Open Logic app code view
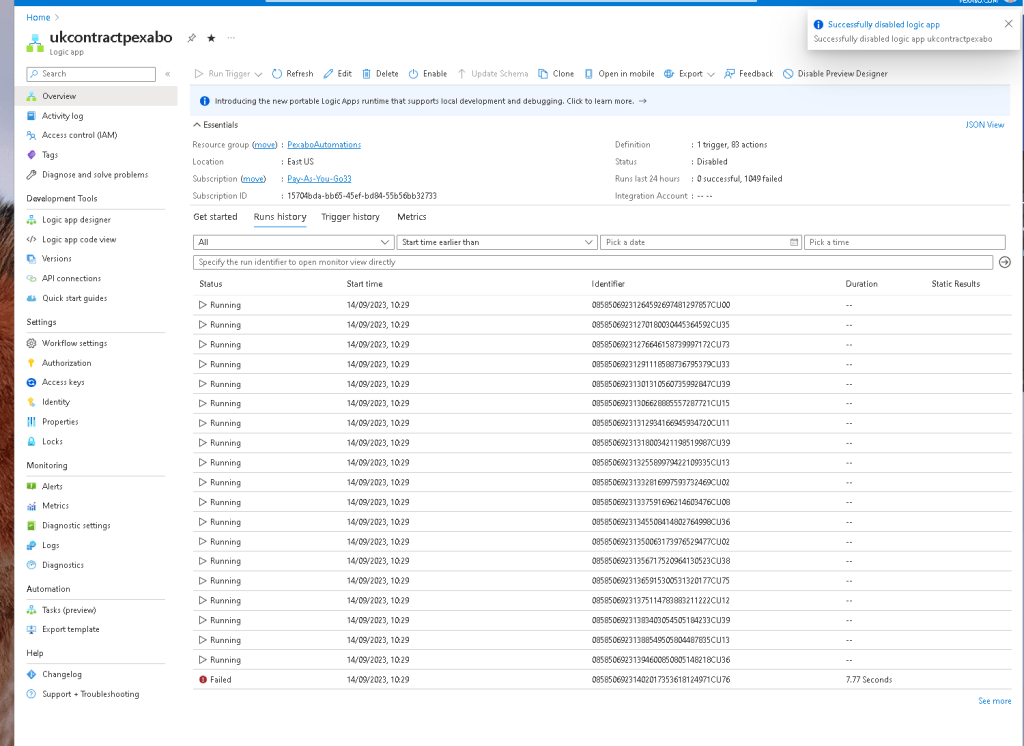This screenshot has width=1024, height=746. [79, 239]
